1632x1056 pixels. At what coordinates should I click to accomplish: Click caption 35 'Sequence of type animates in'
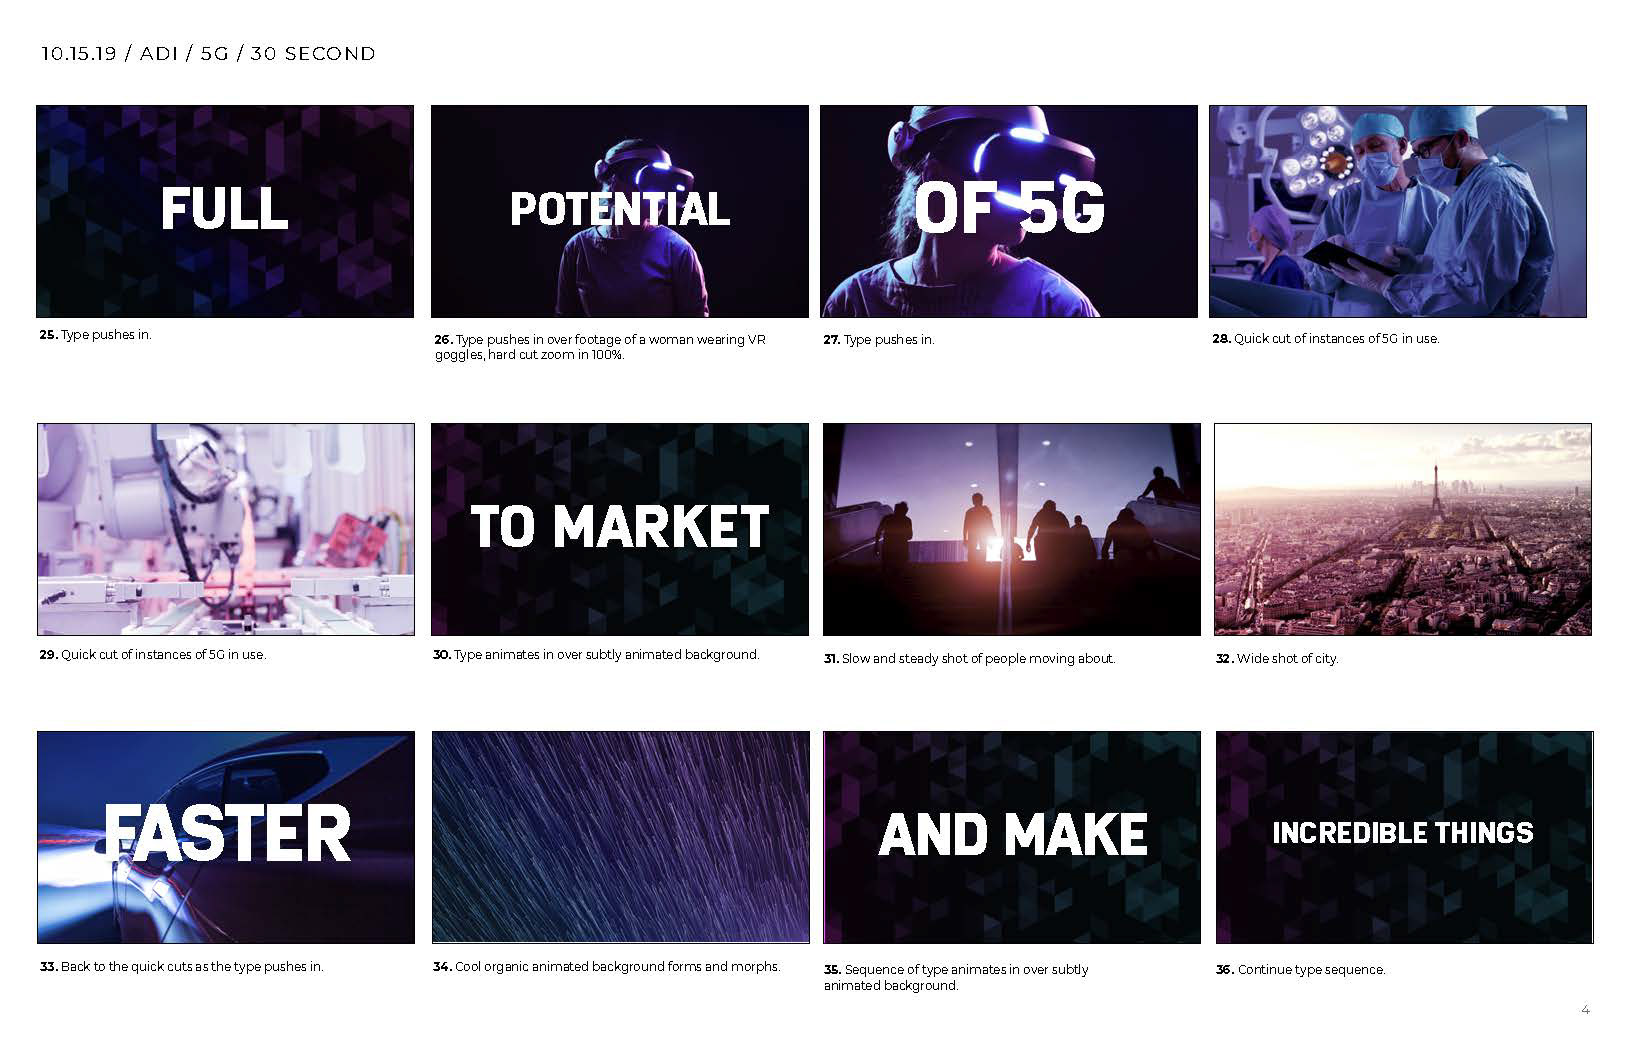tap(956, 978)
